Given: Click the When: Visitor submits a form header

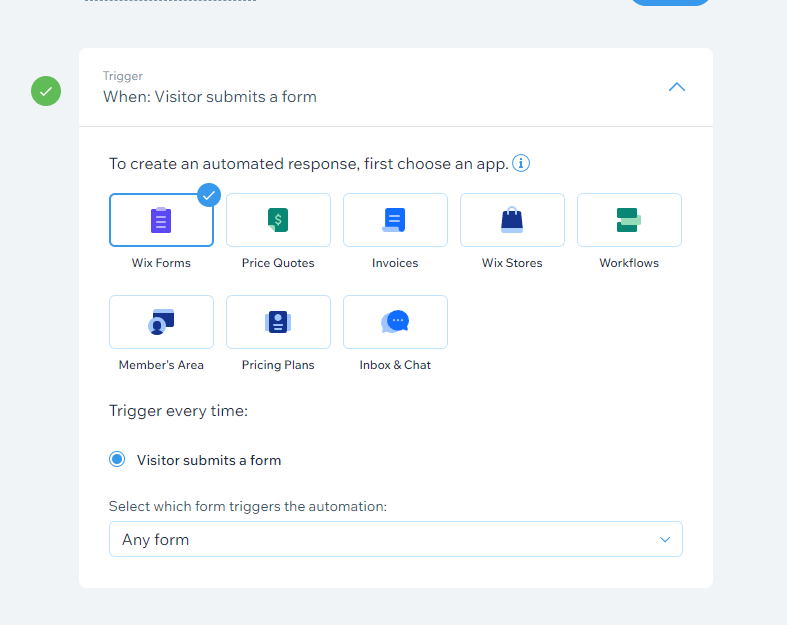Looking at the screenshot, I should tap(210, 96).
